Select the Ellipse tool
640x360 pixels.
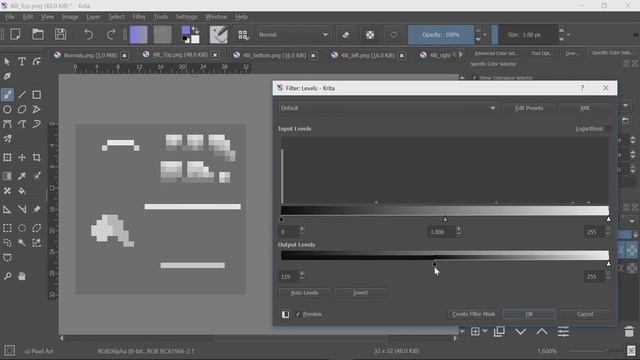(x=7, y=109)
